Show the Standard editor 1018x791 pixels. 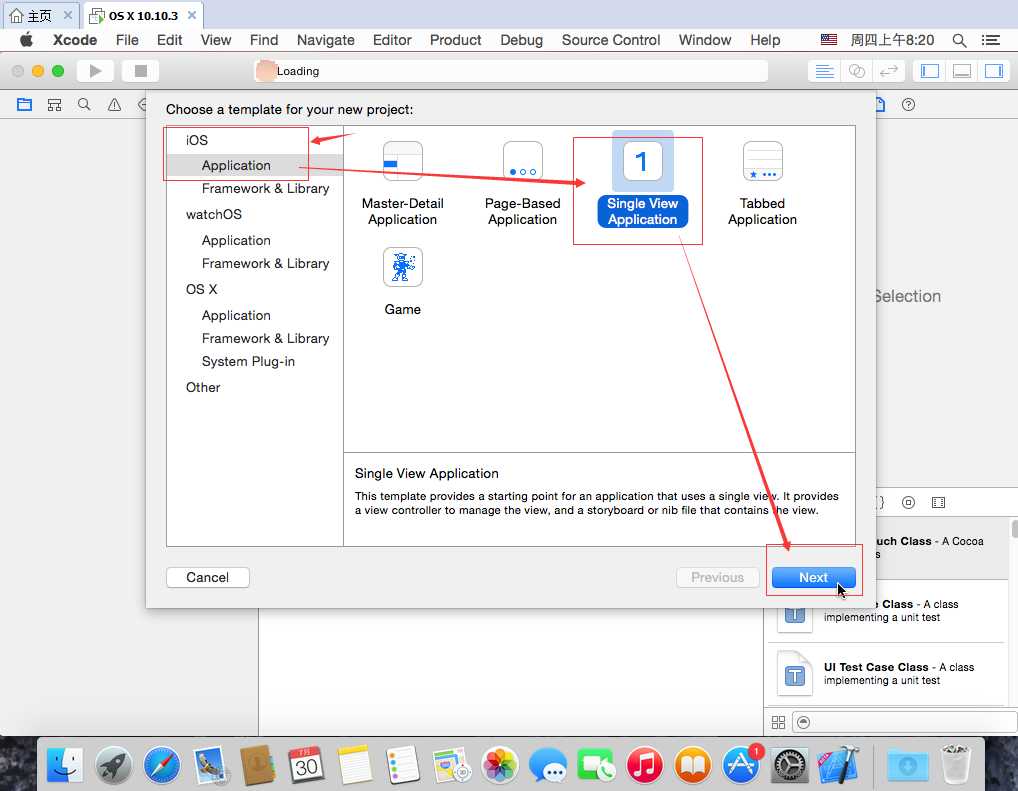824,71
